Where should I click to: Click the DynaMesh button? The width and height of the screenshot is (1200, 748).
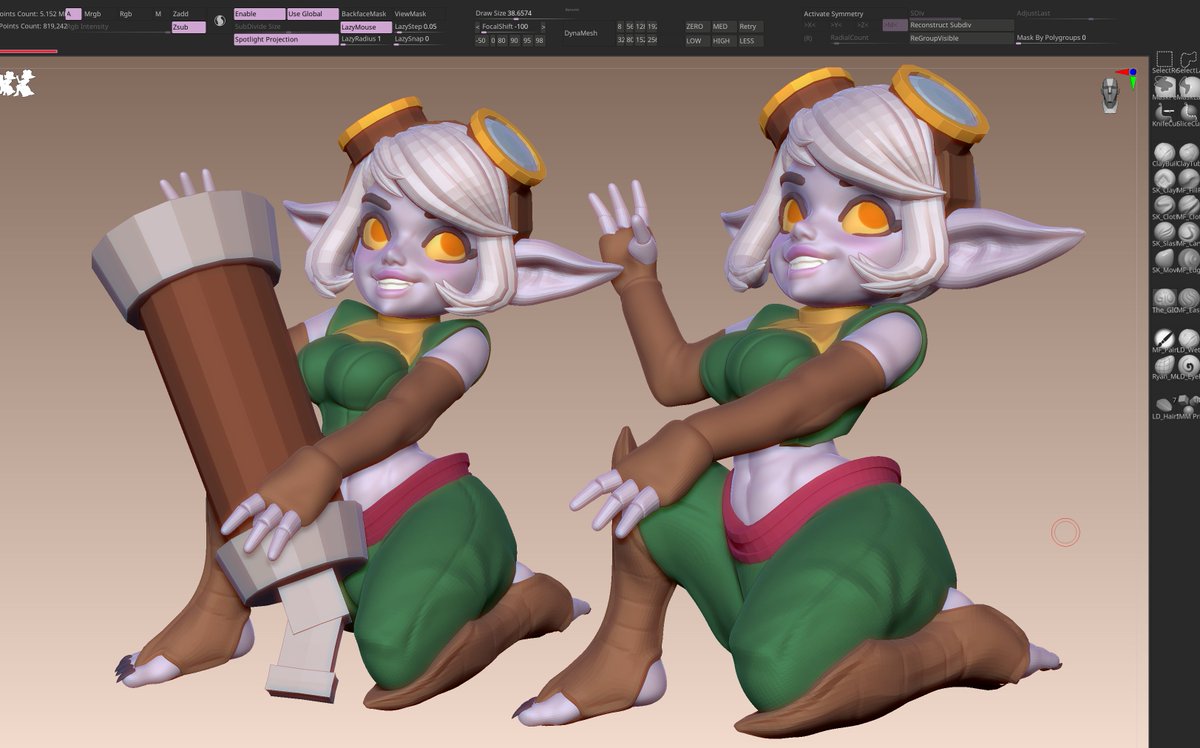(x=581, y=33)
